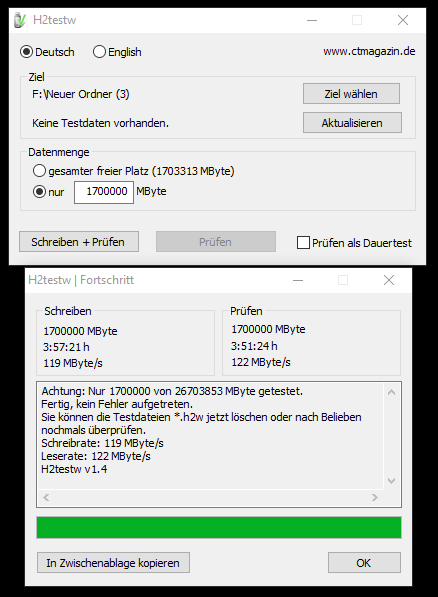The width and height of the screenshot is (438, 597).
Task: Close the Fortschritt progress window
Action: click(x=389, y=280)
